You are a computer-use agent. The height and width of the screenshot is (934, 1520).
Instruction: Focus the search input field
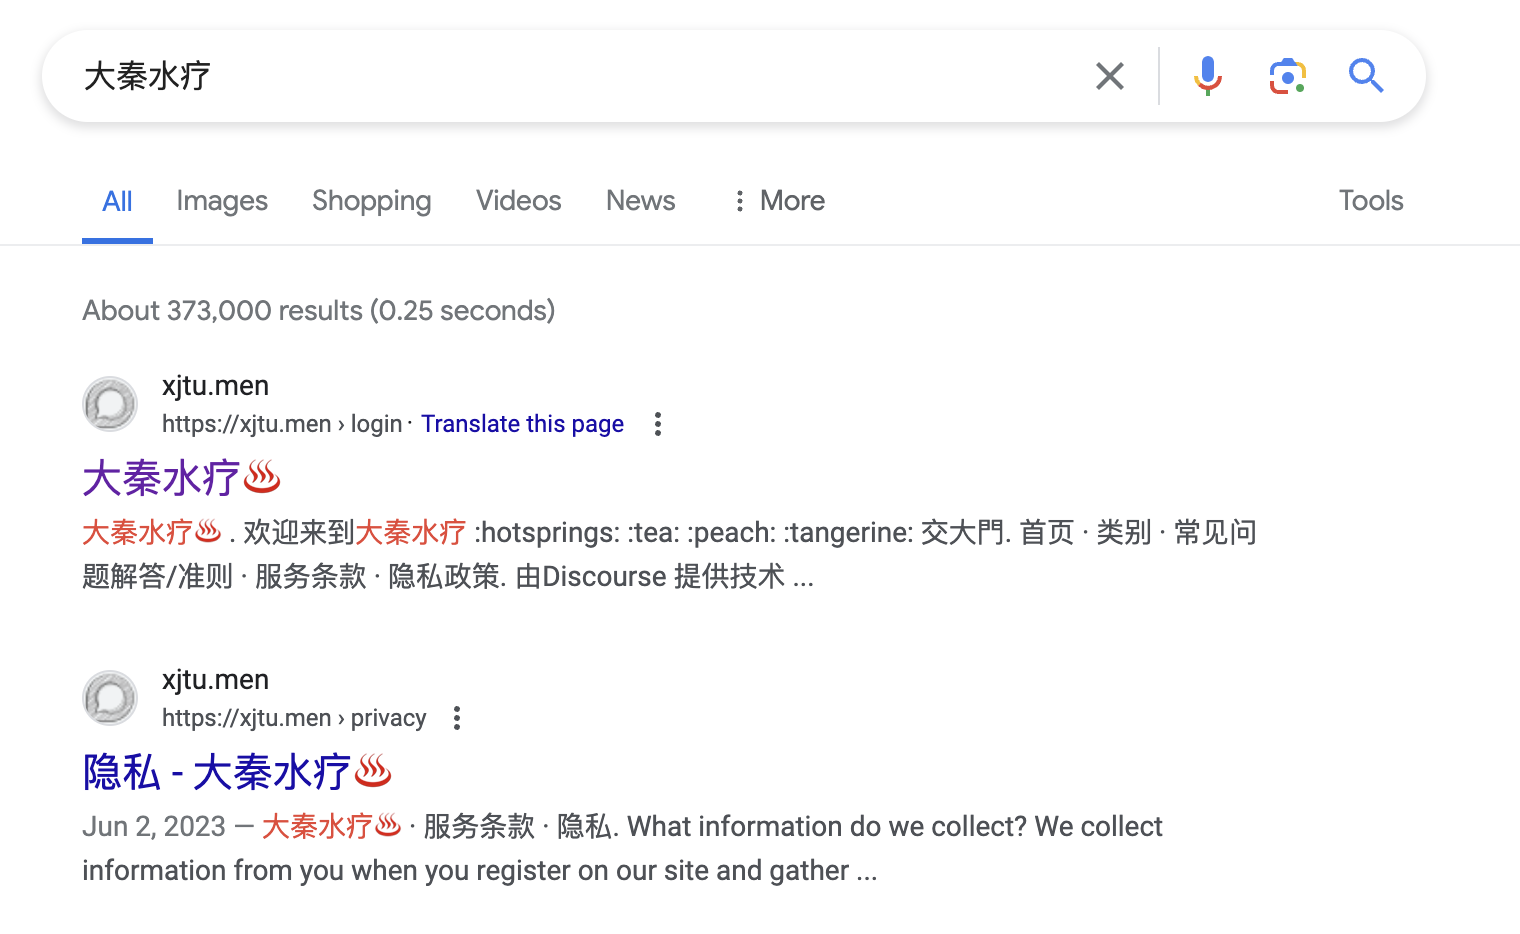[x=580, y=76]
